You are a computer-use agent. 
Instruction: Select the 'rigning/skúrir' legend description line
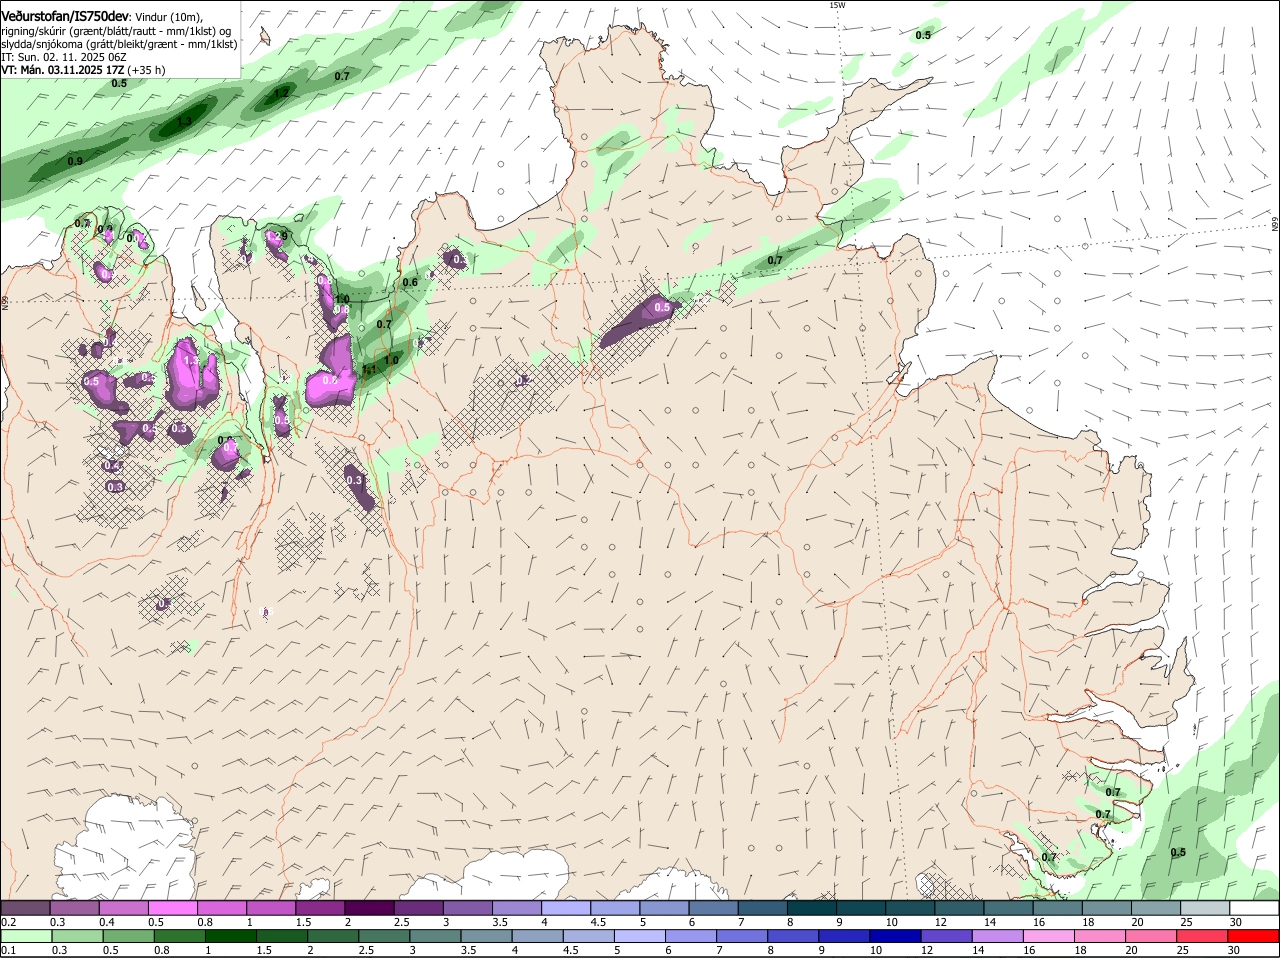point(116,30)
